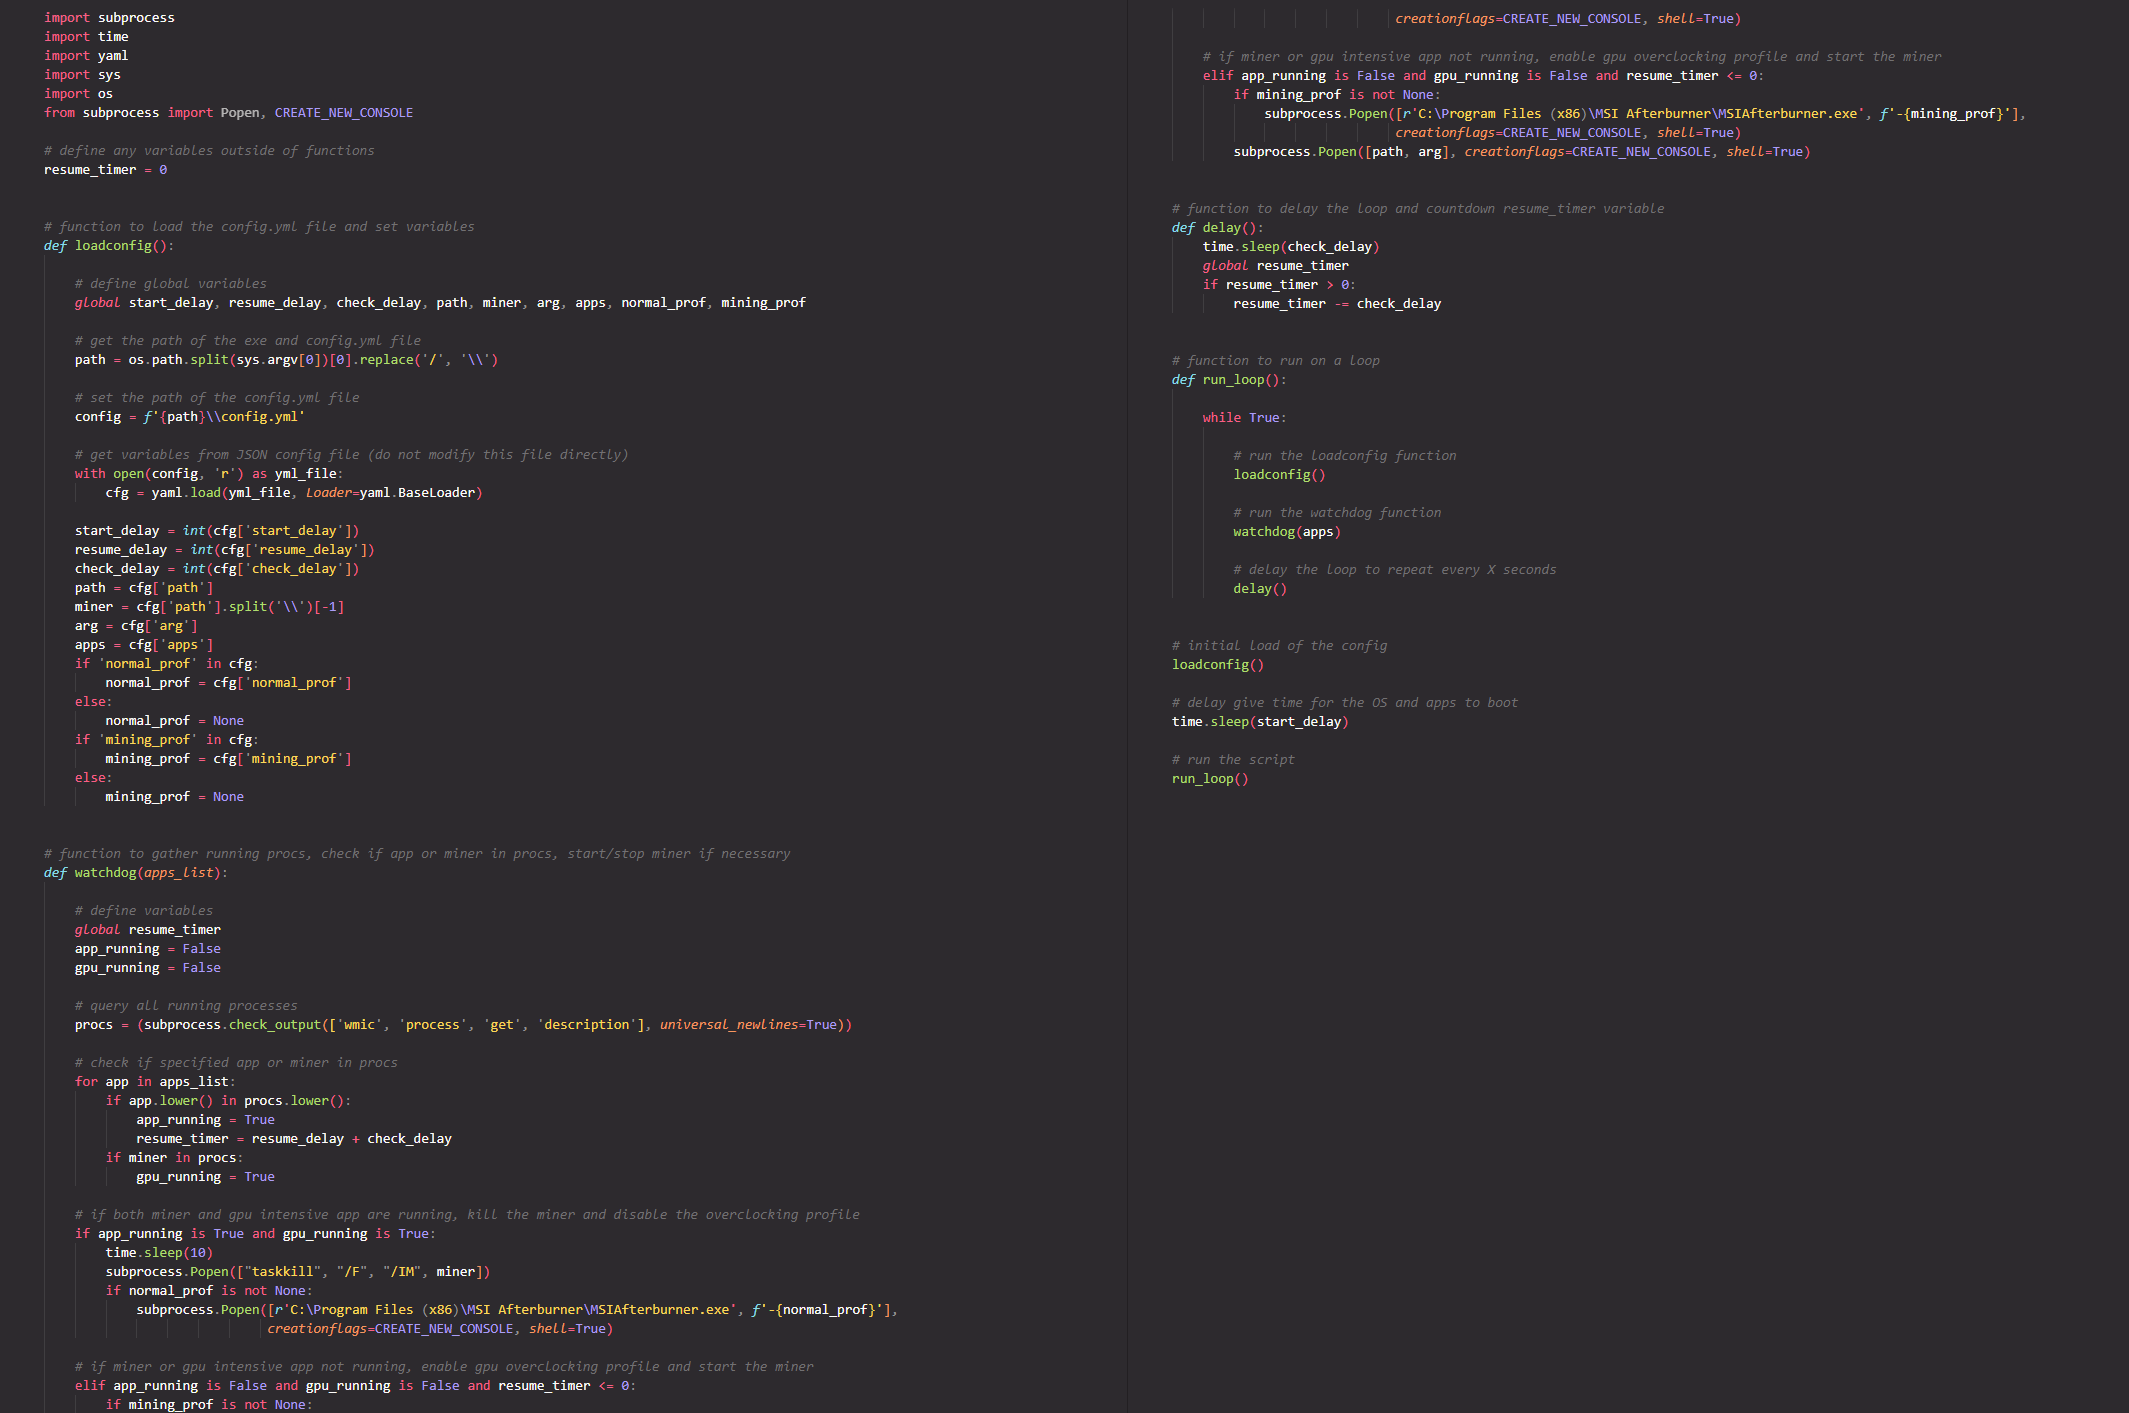Screen dimensions: 2129x1413
Task: Click 'CREATE_NEW_CONSOLE' in the from-import line
Action: 343,113
